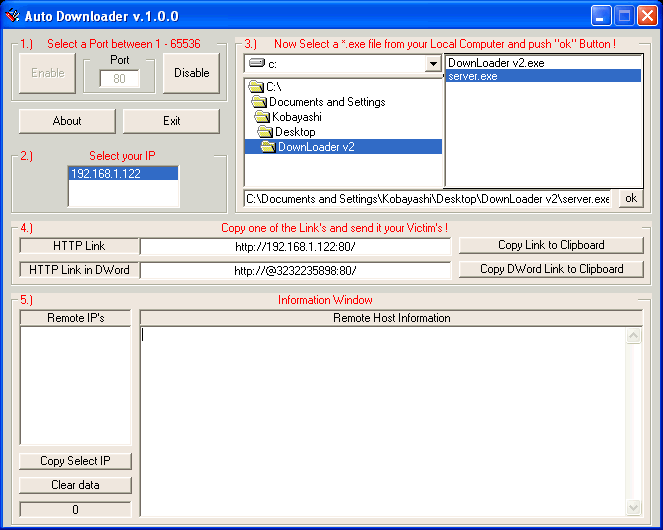663x530 pixels.
Task: Select the Documents and Settings folder
Action: [326, 102]
